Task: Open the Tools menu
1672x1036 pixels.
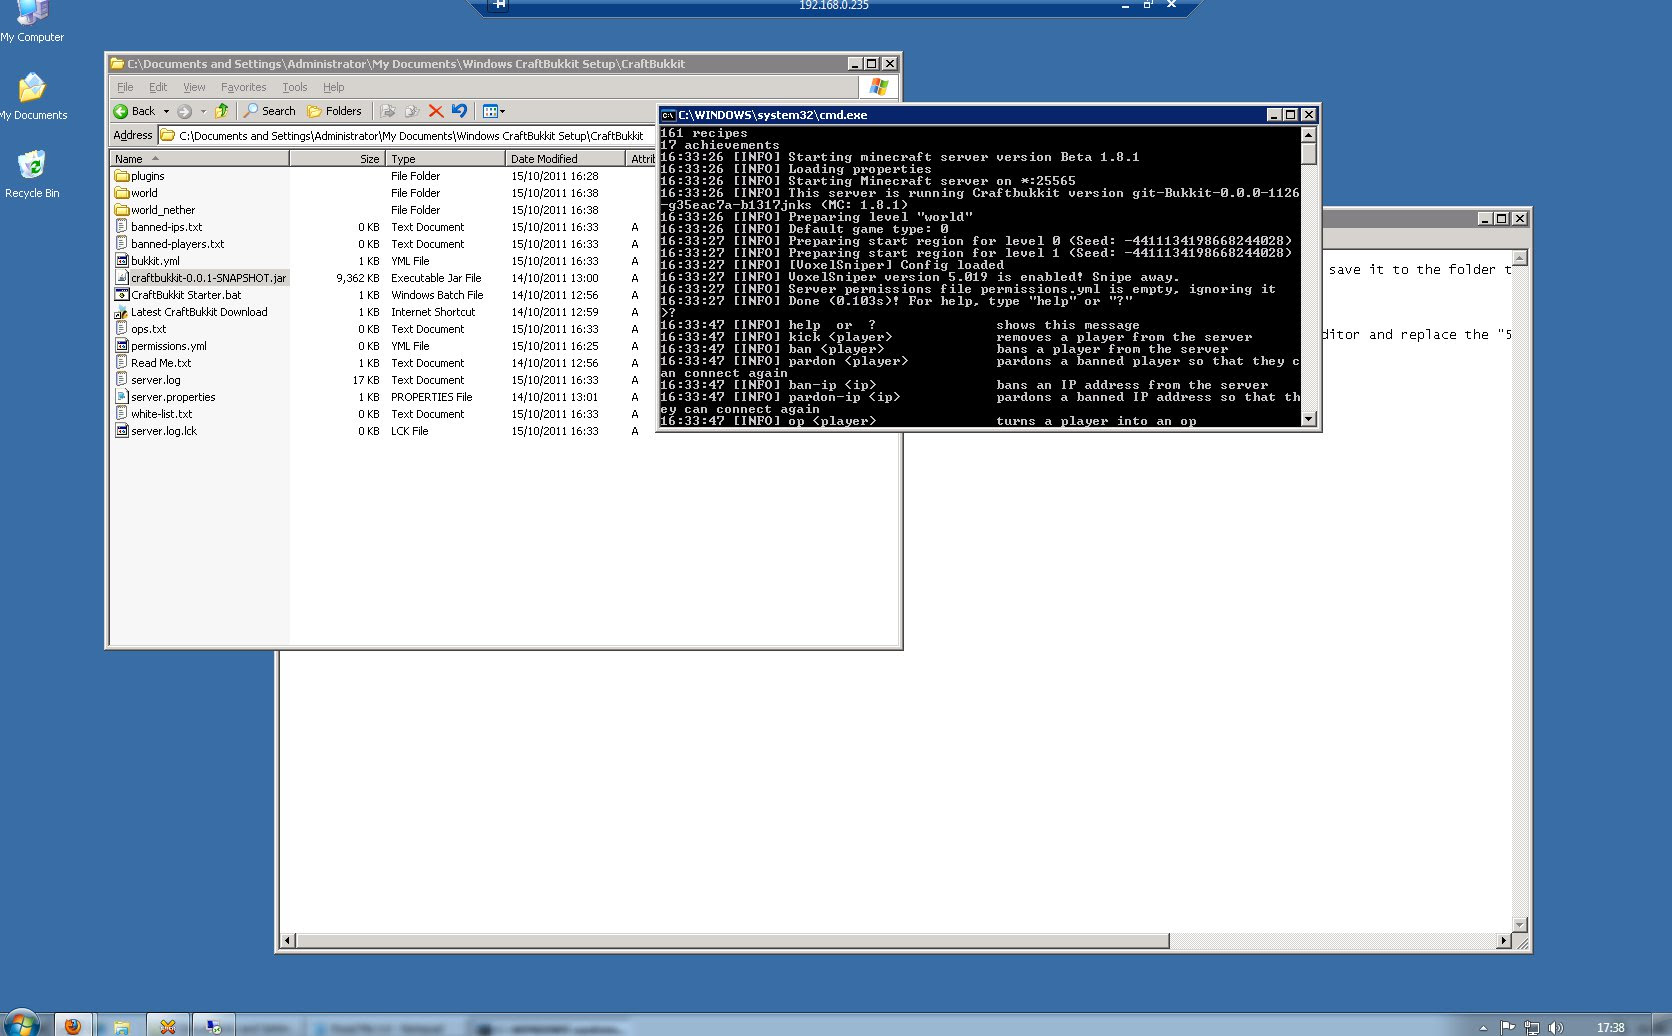Action: (x=294, y=87)
